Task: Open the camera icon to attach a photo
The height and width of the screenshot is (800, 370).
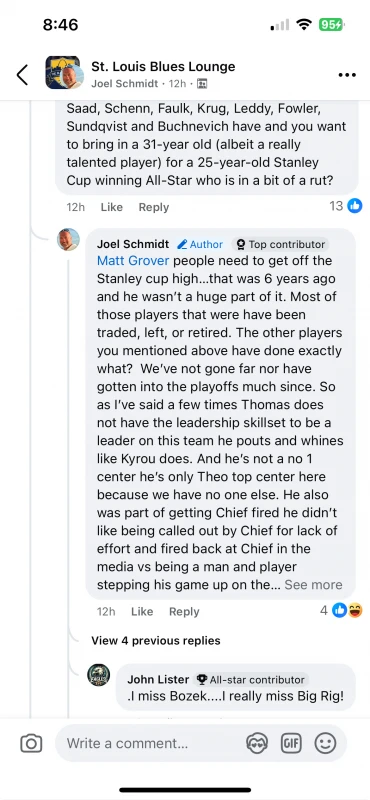Action: tap(31, 743)
